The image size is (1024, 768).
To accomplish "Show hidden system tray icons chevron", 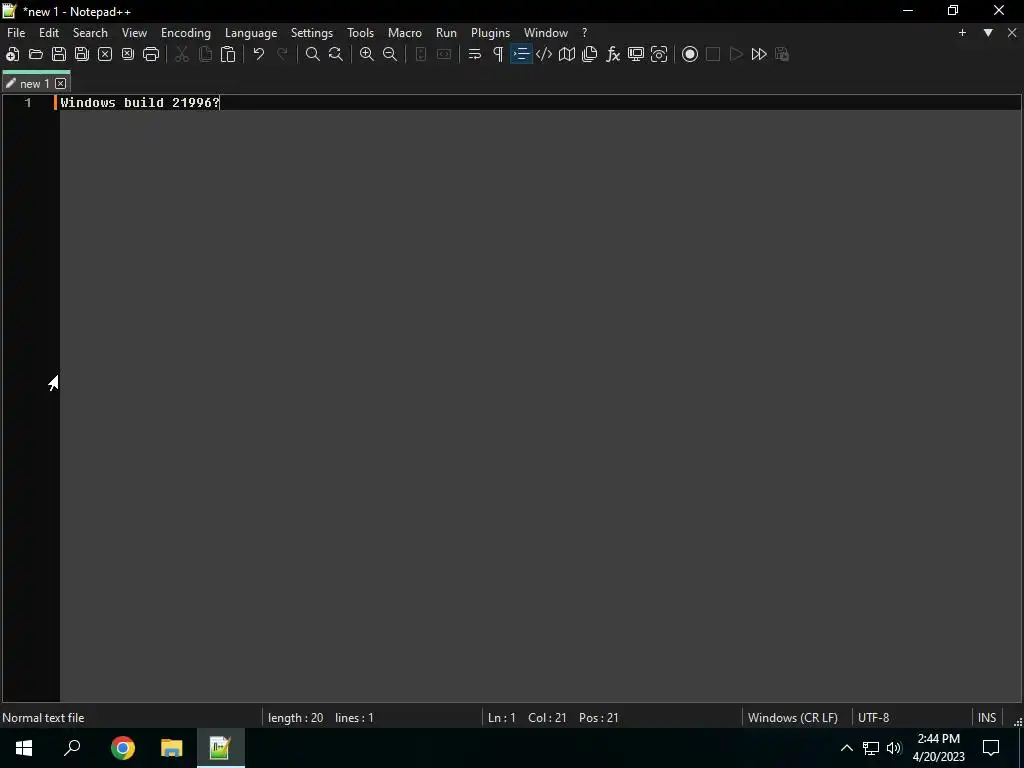I will click(846, 748).
